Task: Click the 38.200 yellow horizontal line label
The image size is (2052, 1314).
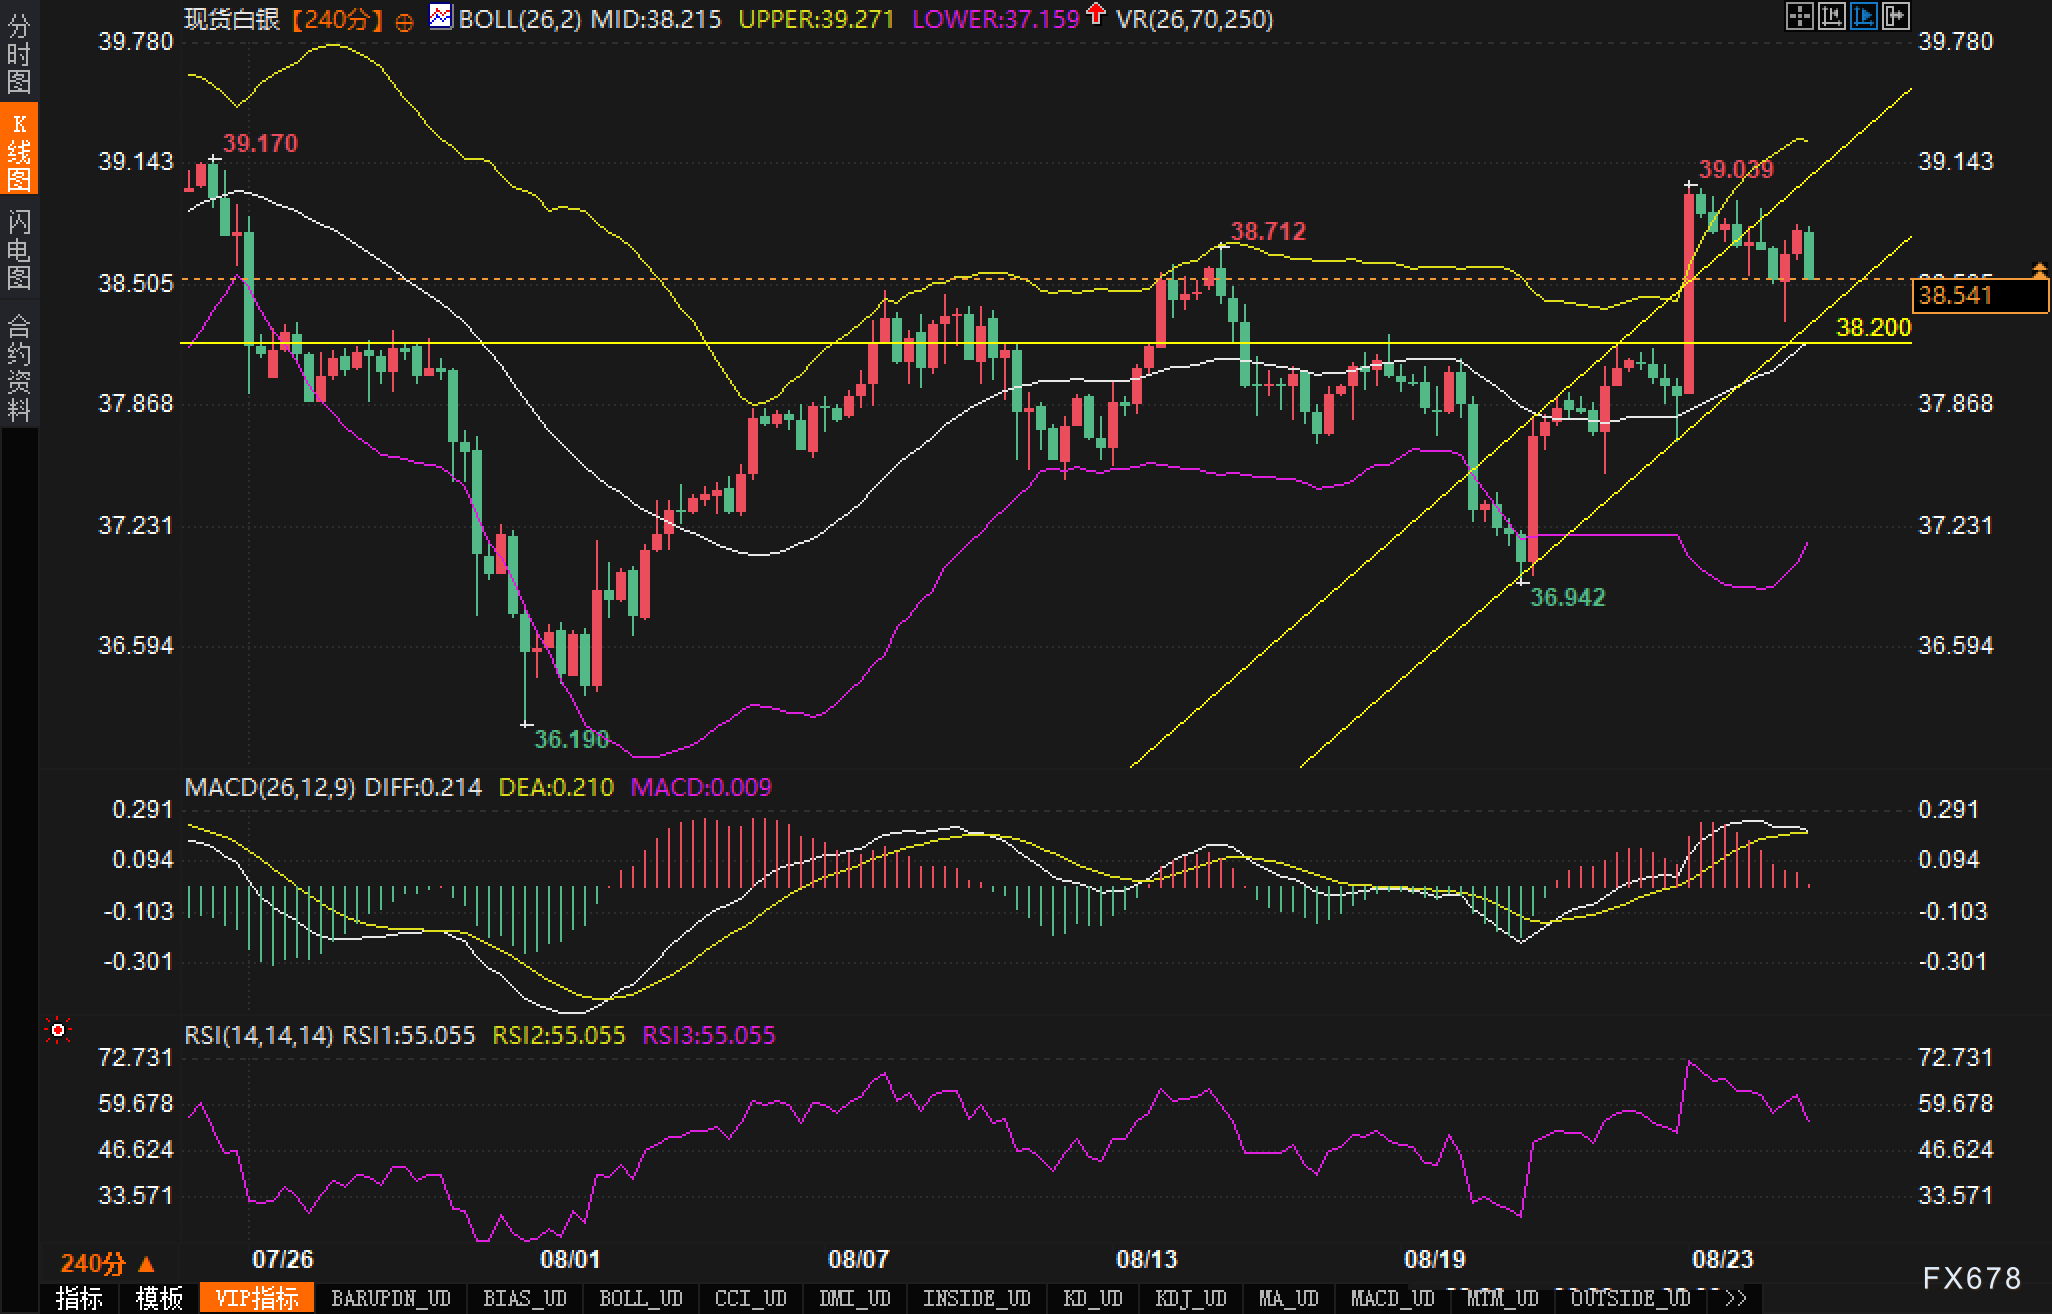Action: (1873, 327)
